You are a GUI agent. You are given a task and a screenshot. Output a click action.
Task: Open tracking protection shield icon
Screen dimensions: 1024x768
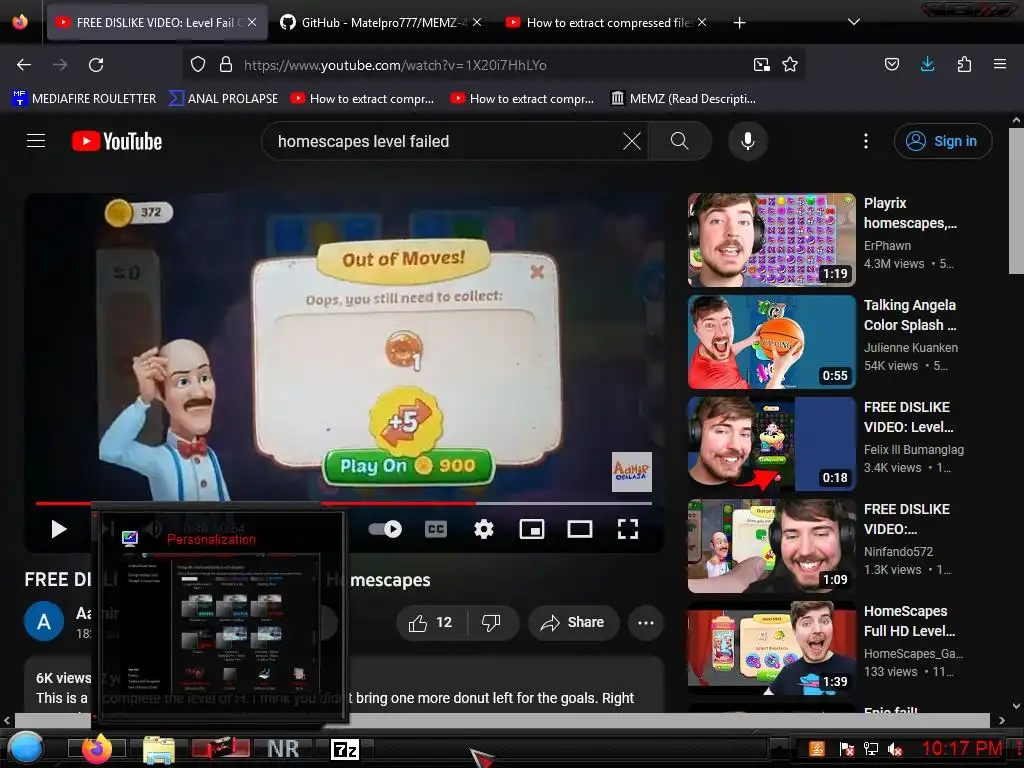[198, 65]
